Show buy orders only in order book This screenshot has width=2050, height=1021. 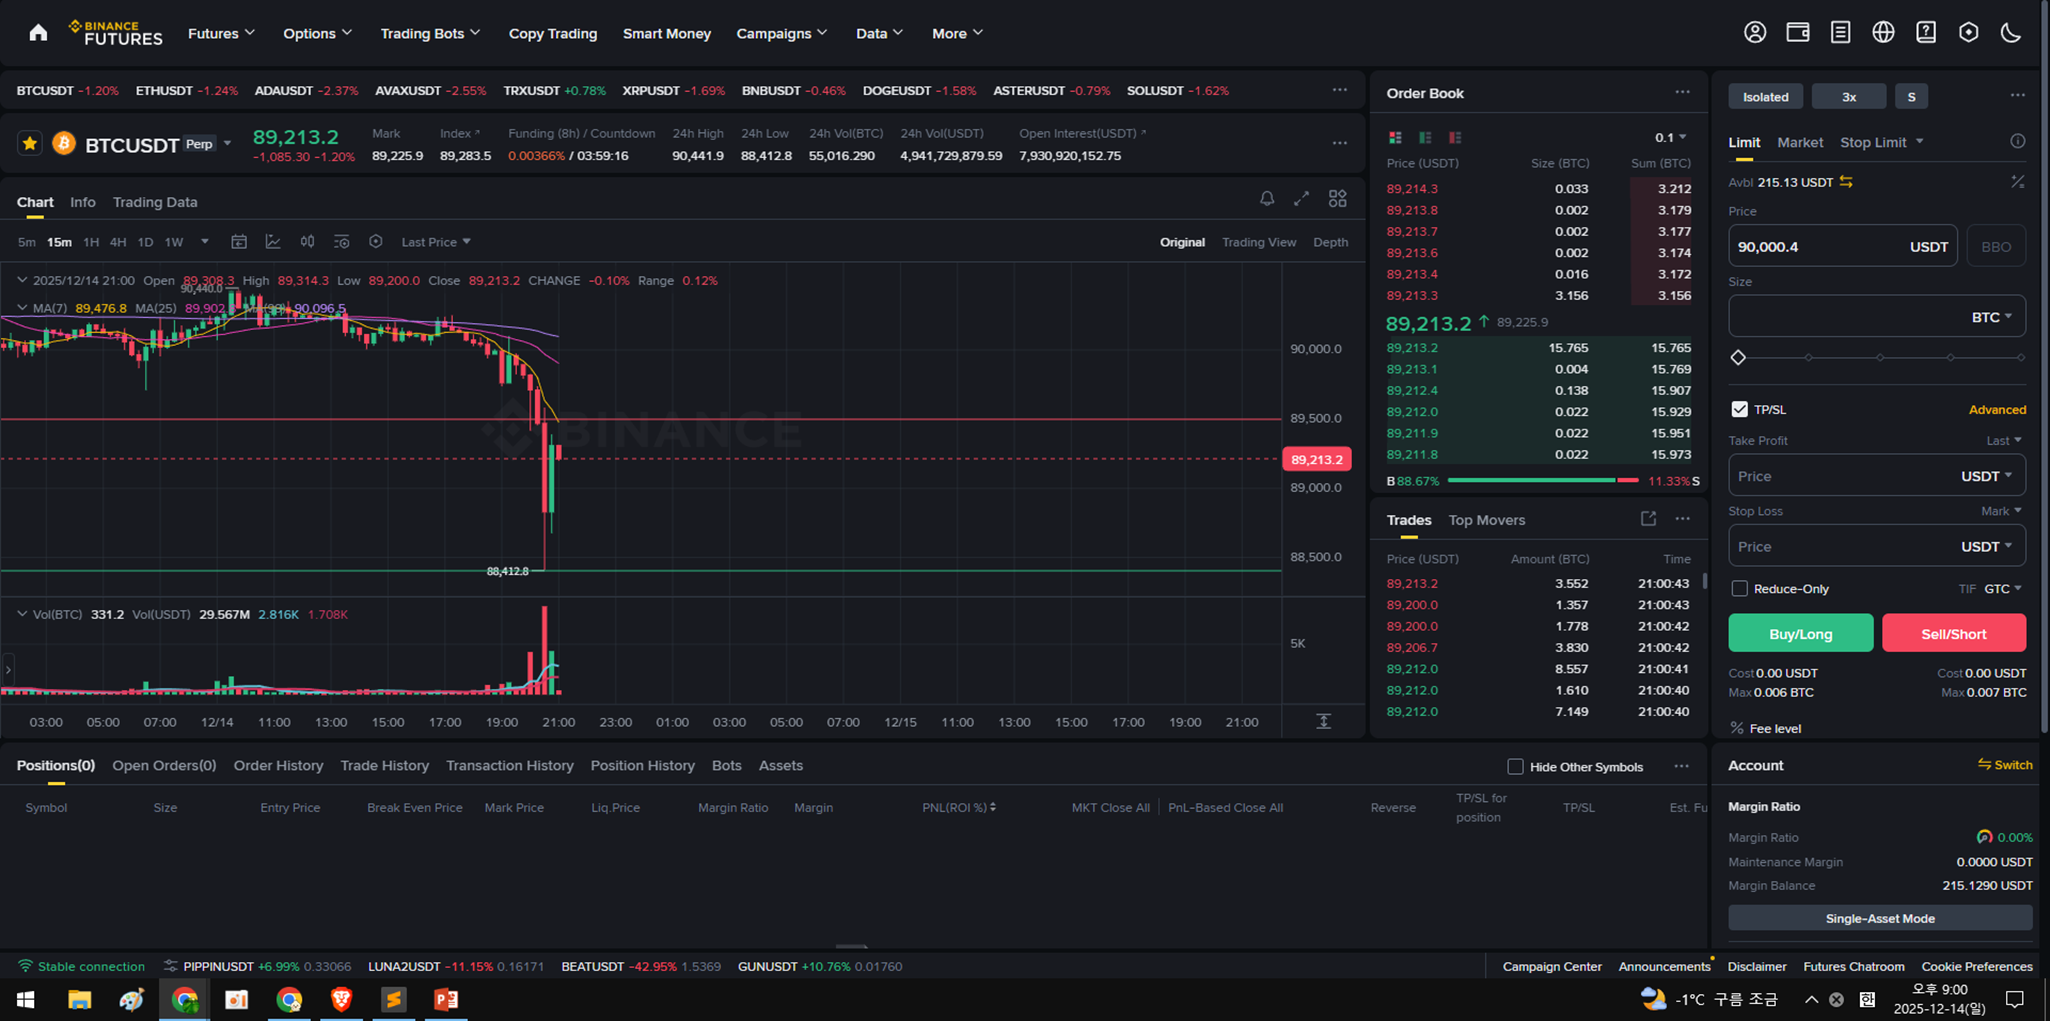point(1425,137)
